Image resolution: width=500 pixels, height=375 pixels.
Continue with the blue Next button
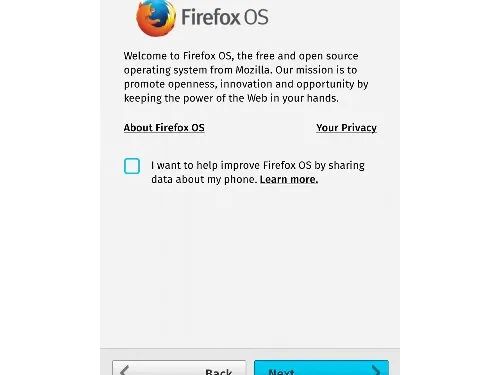tap(321, 368)
